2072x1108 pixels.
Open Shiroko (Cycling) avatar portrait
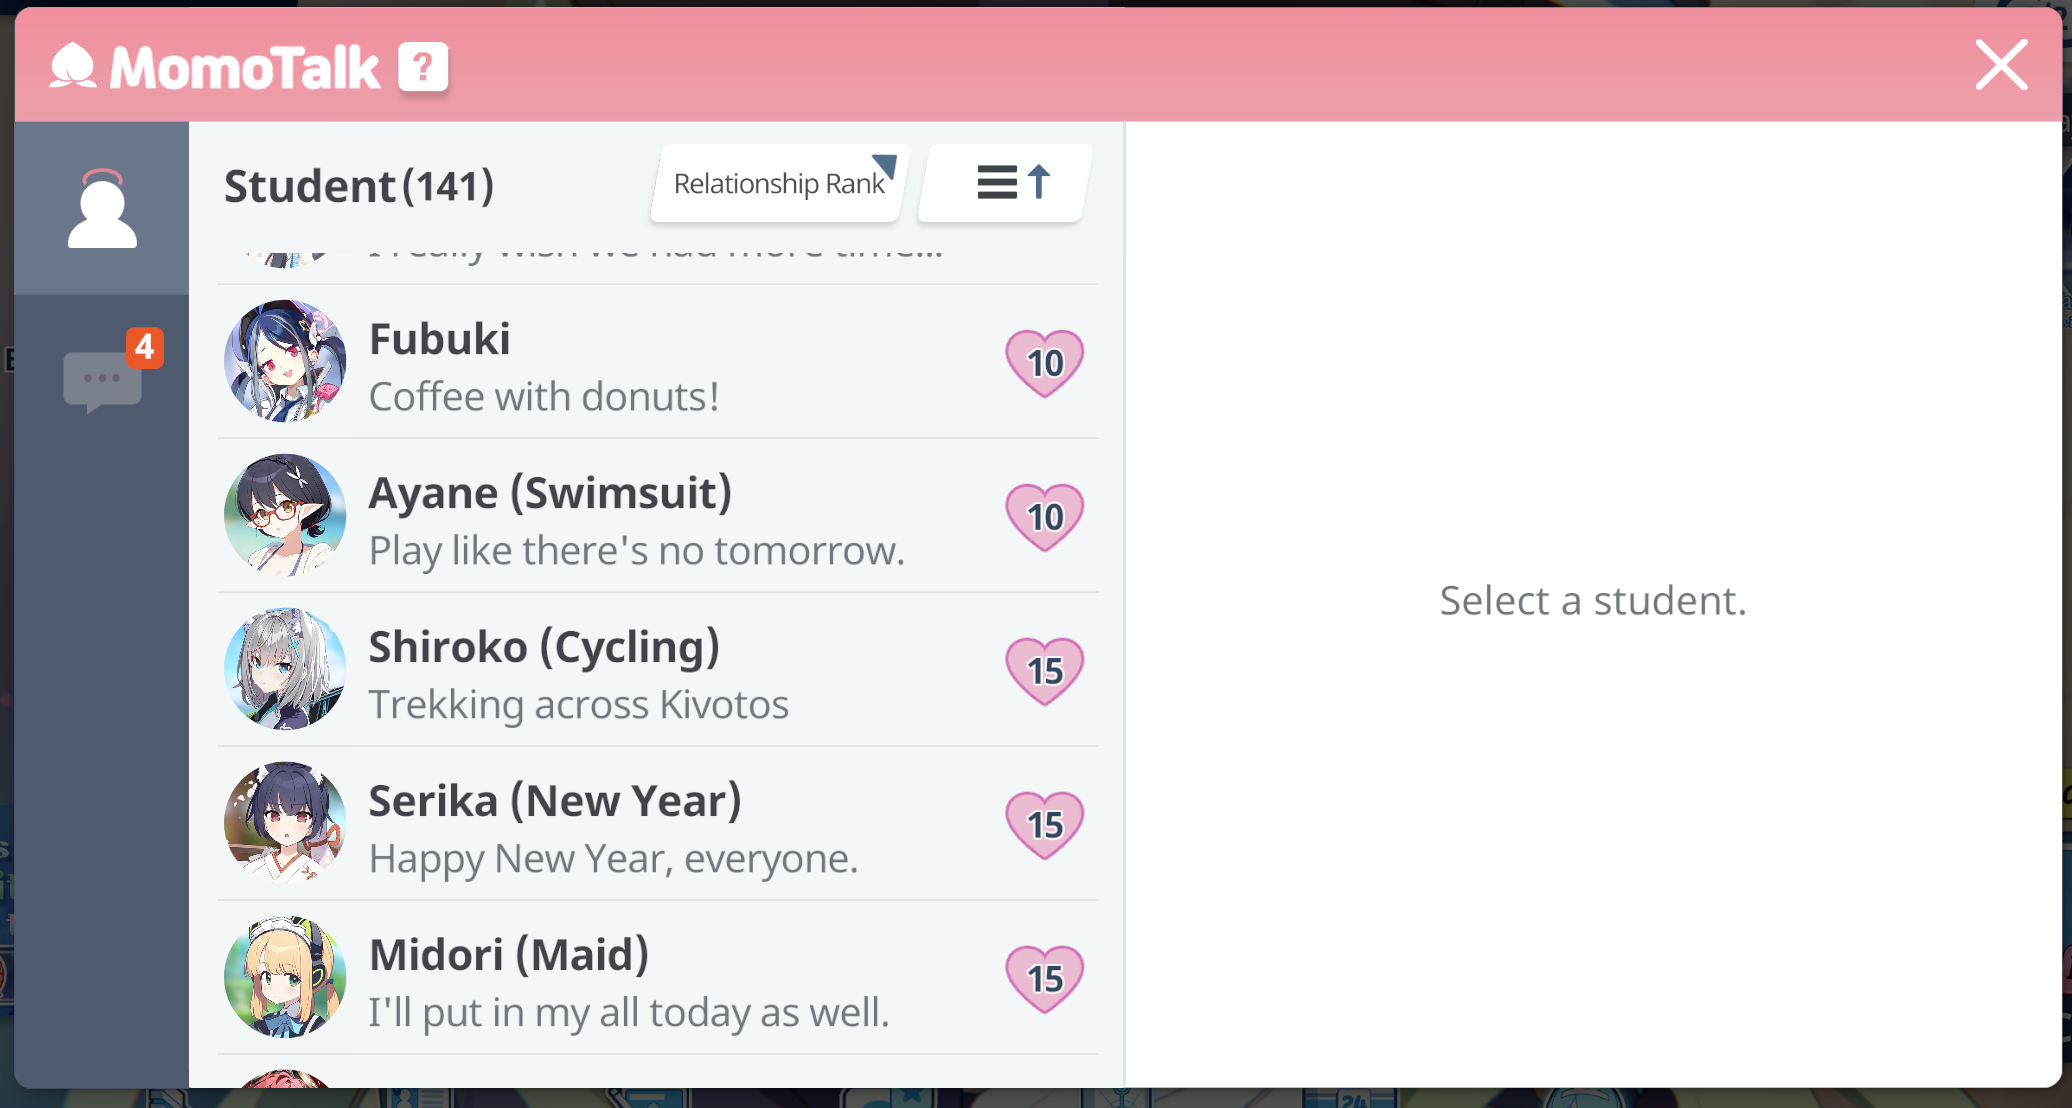pos(285,669)
